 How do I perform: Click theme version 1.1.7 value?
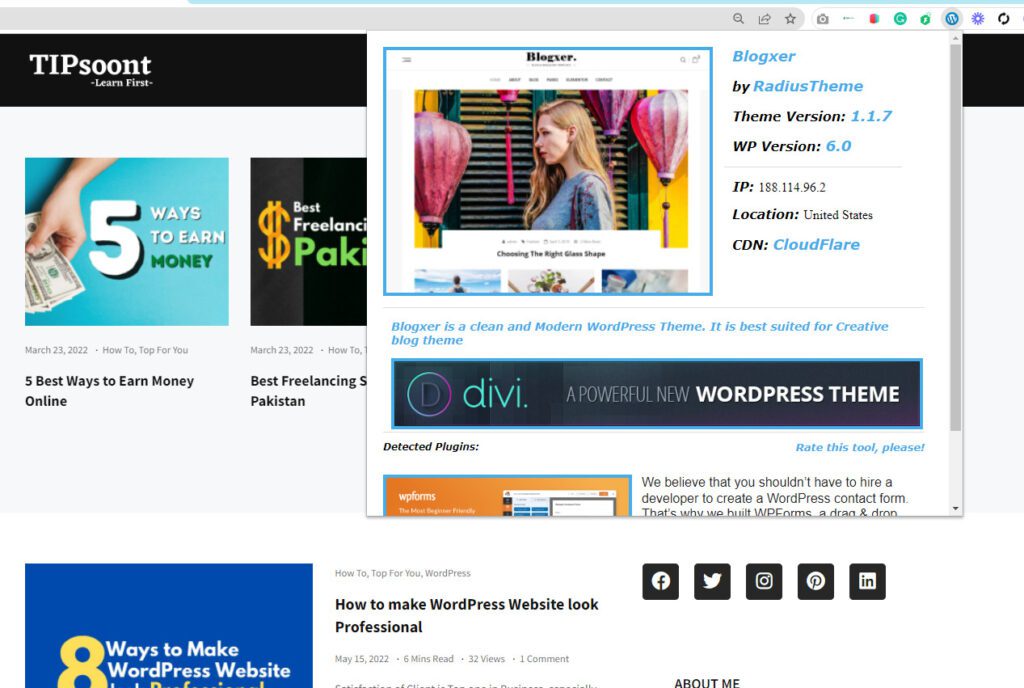[871, 116]
